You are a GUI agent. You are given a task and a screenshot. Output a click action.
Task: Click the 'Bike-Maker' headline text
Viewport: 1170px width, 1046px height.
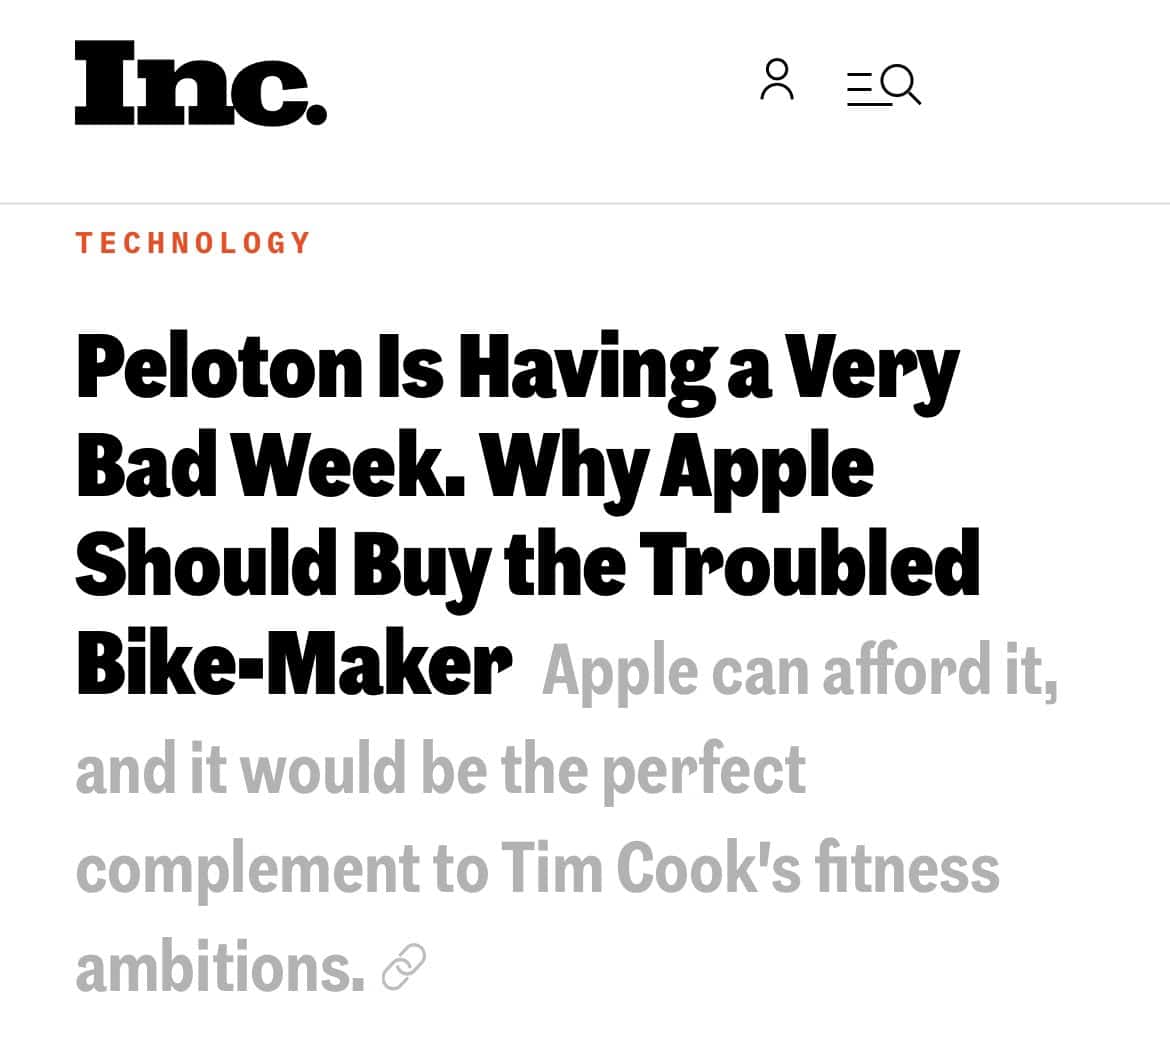point(293,665)
